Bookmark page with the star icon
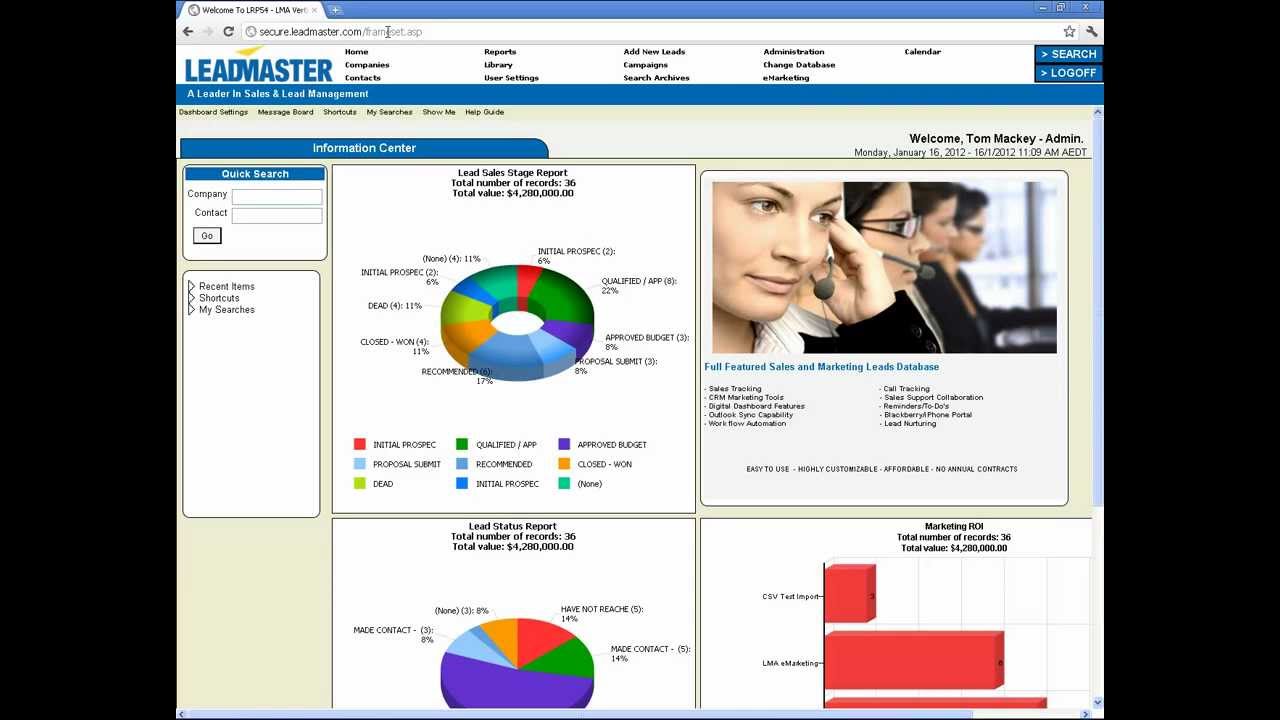1280x720 pixels. tap(1069, 32)
